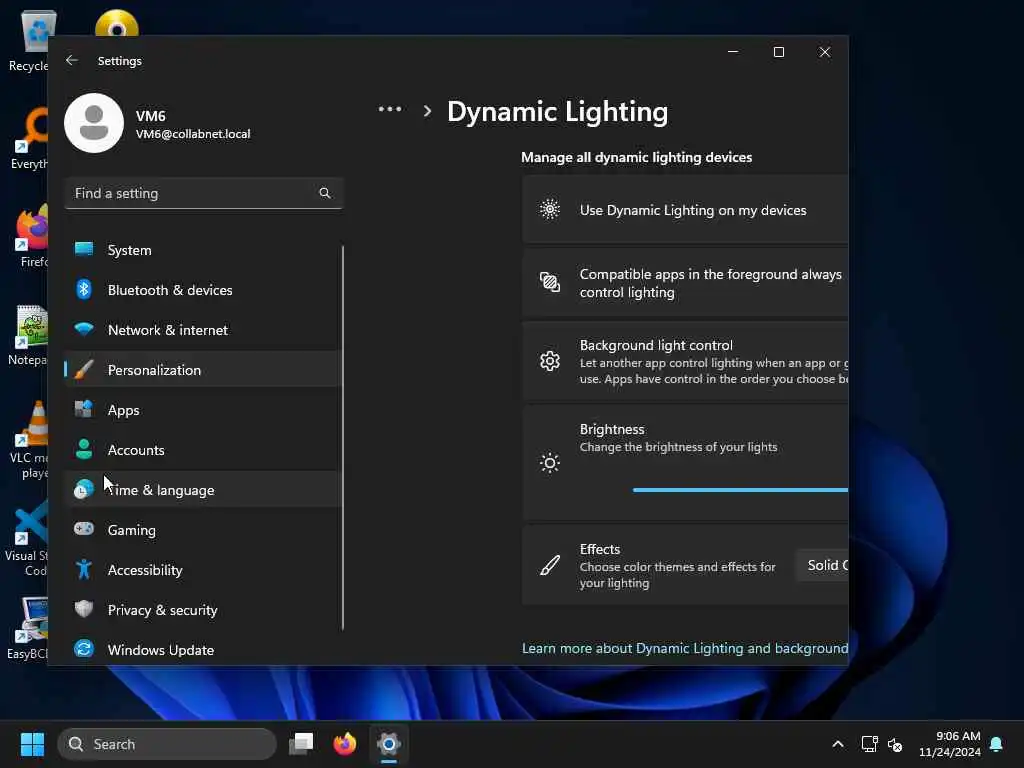Open the Effects settings row
The image size is (1024, 768).
pos(685,565)
